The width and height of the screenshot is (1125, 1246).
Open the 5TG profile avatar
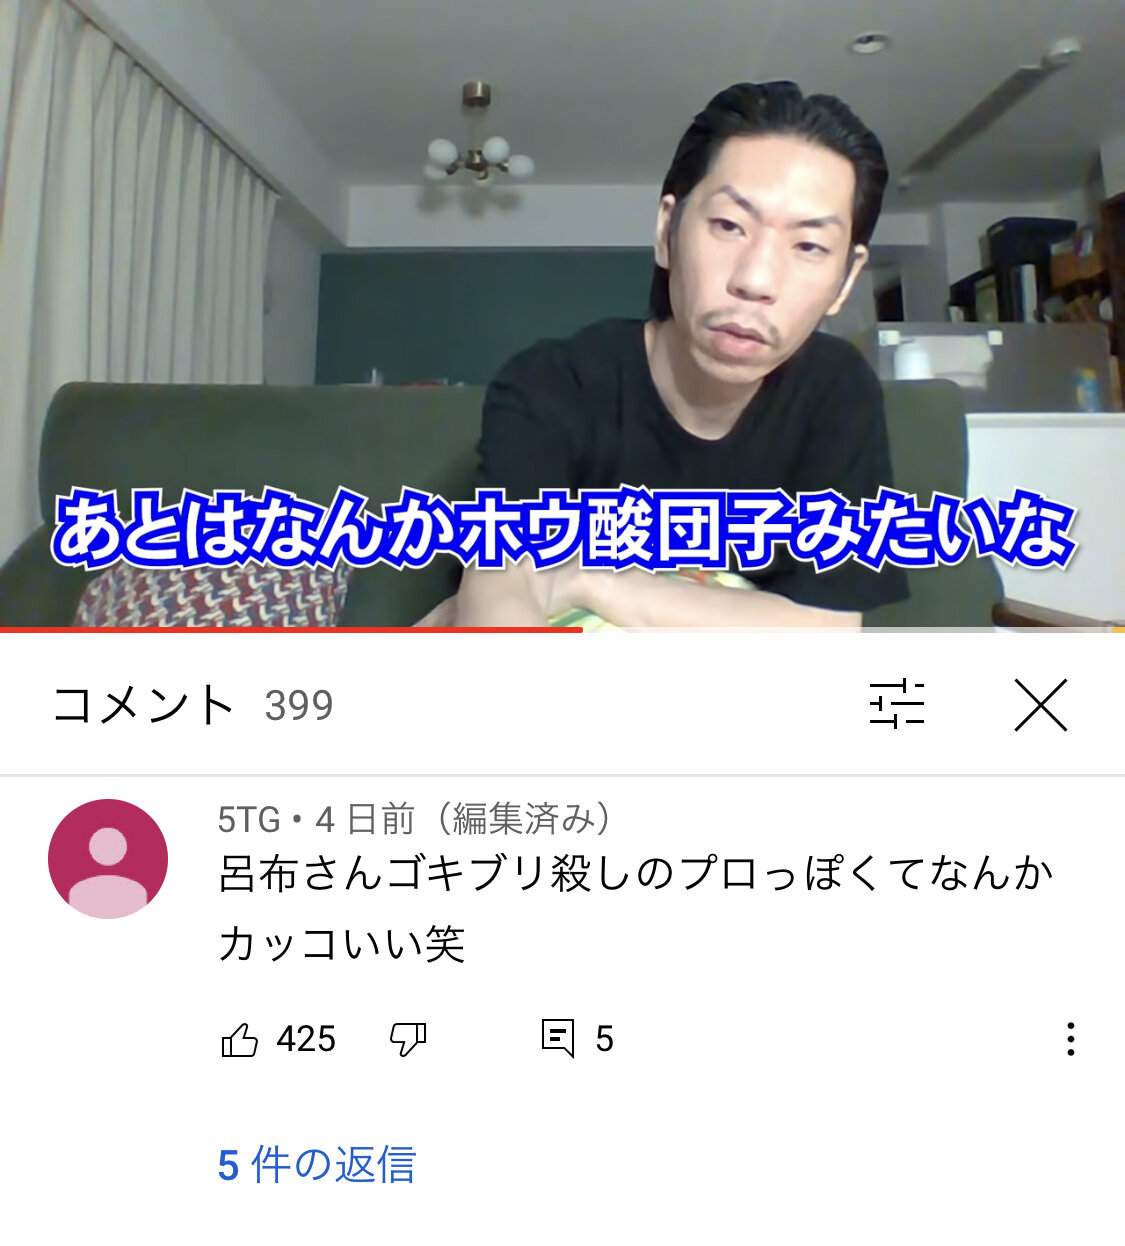tap(108, 859)
